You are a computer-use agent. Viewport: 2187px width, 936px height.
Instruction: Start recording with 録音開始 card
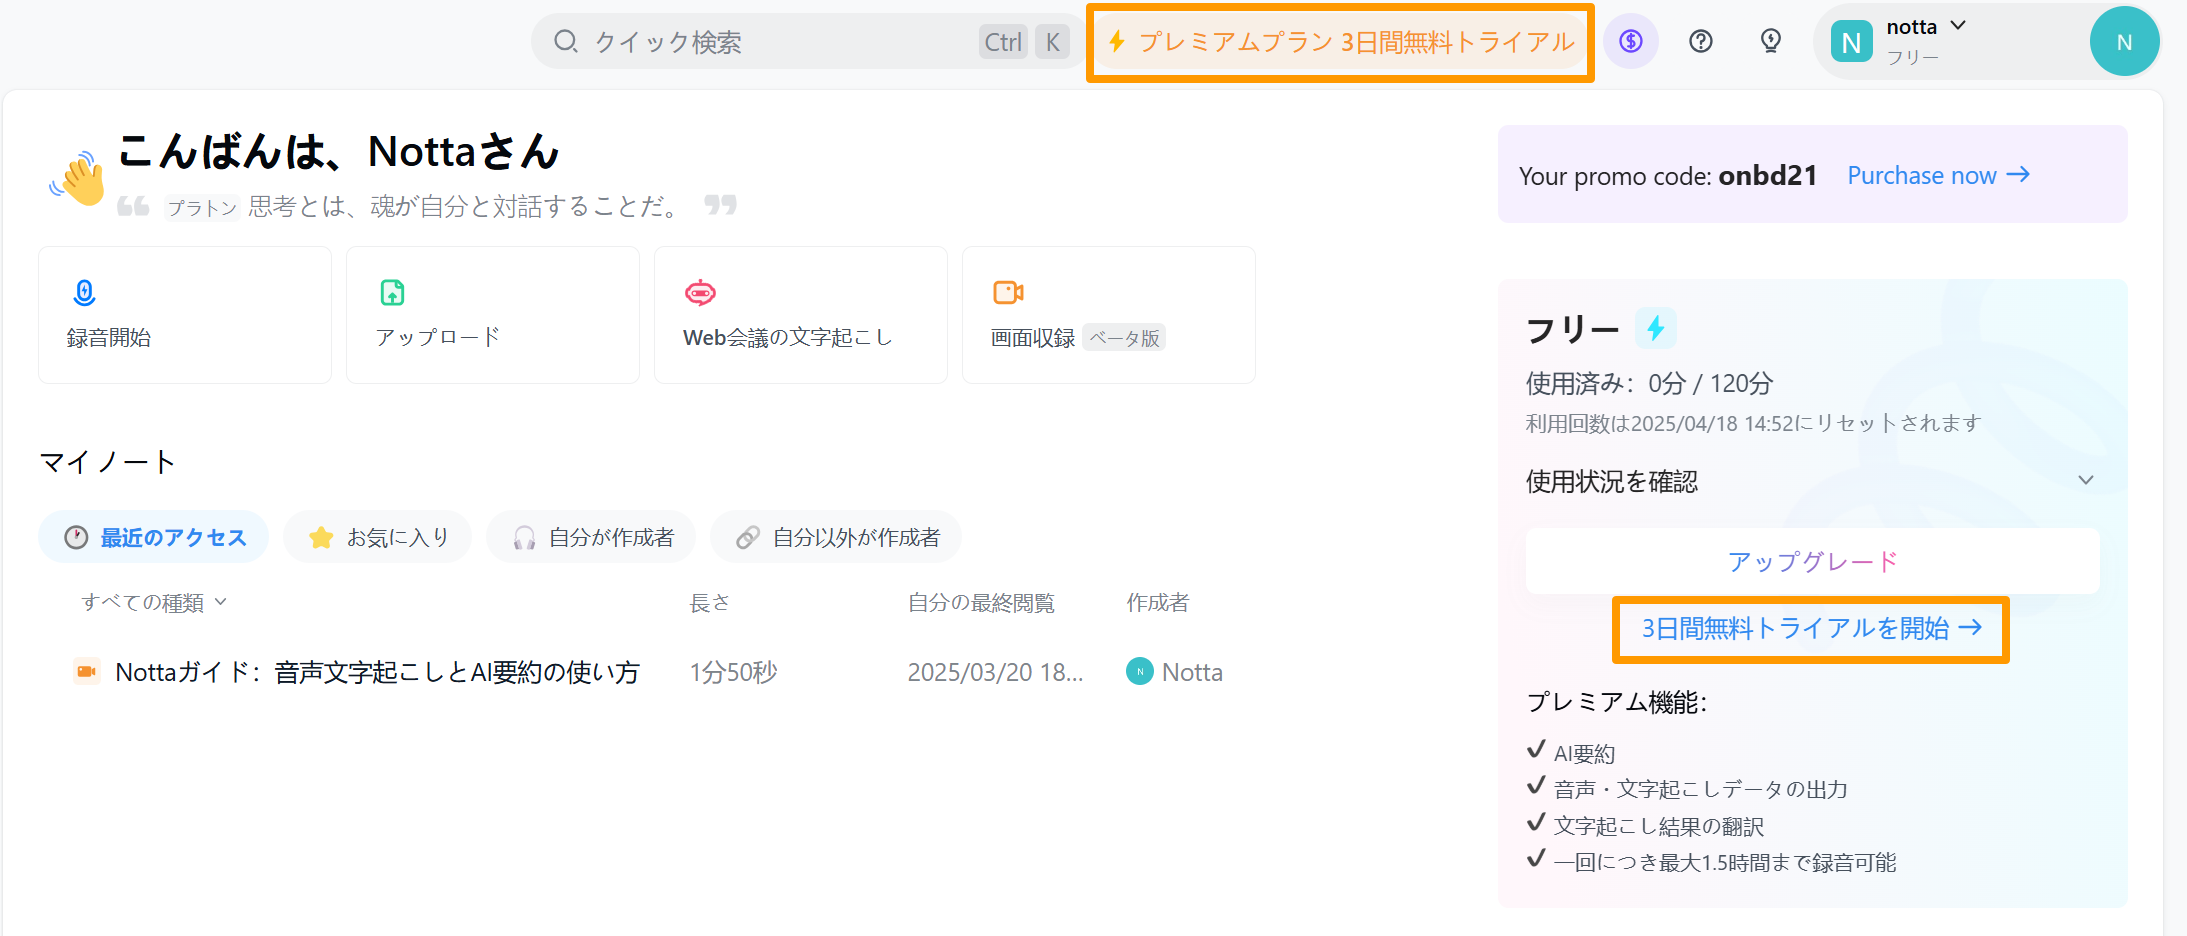(x=185, y=315)
